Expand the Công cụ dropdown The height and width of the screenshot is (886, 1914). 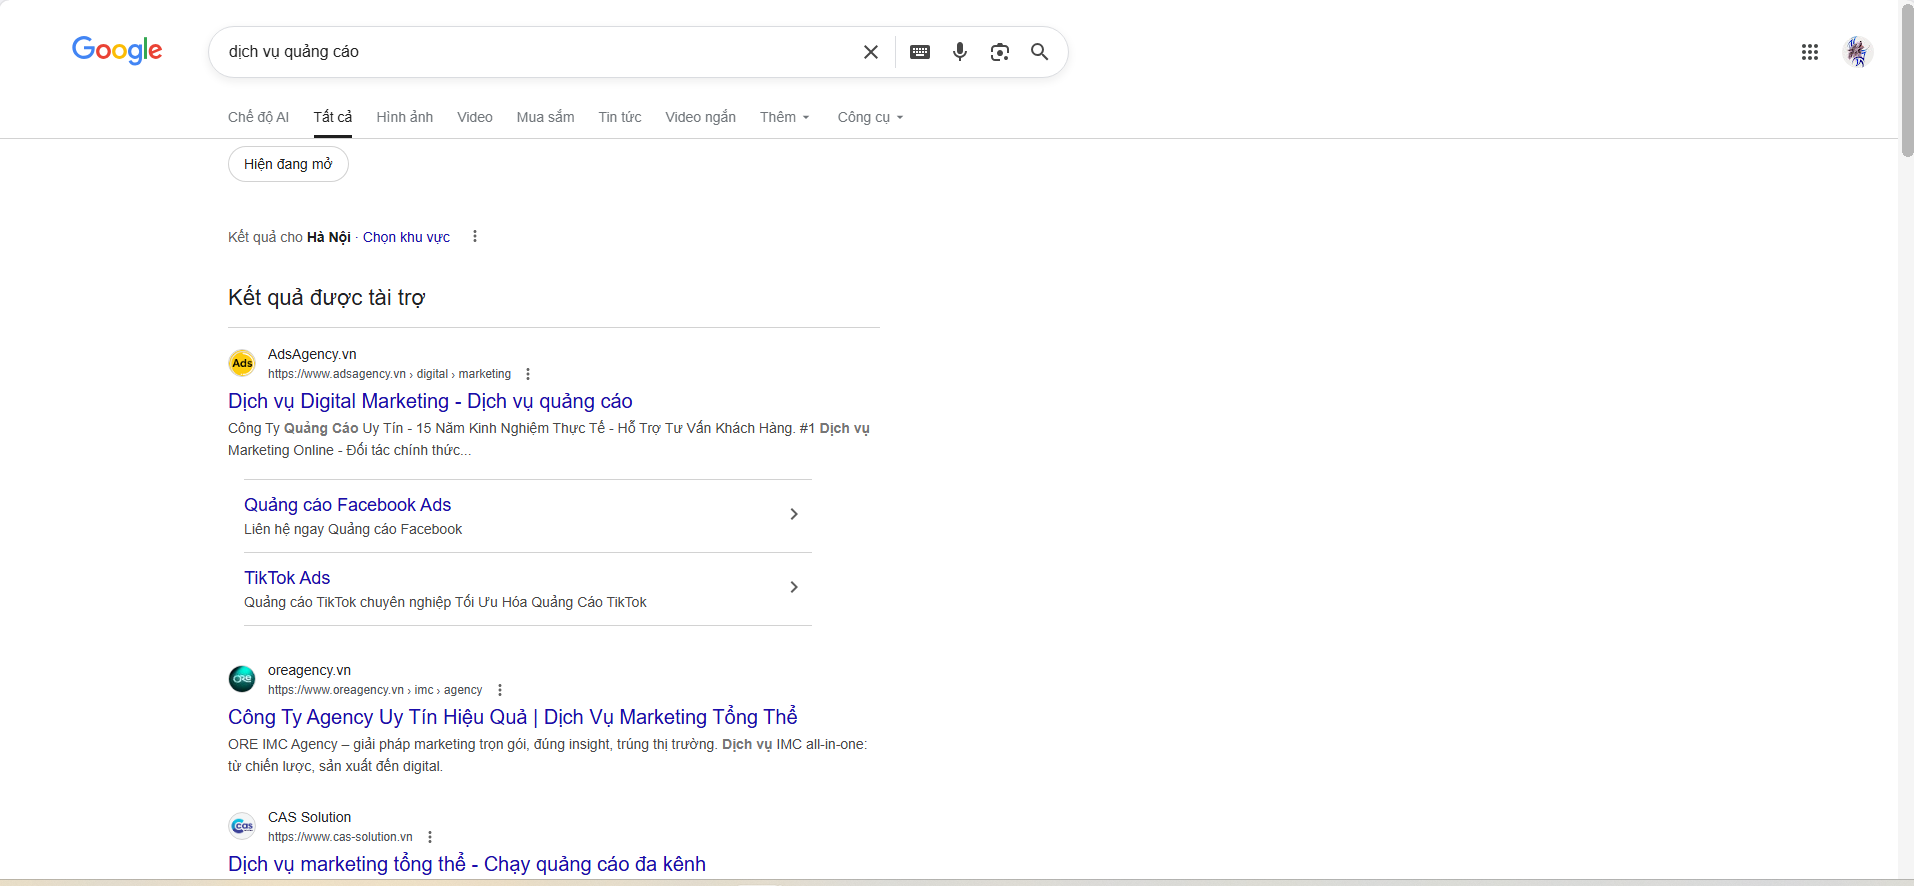pos(870,117)
